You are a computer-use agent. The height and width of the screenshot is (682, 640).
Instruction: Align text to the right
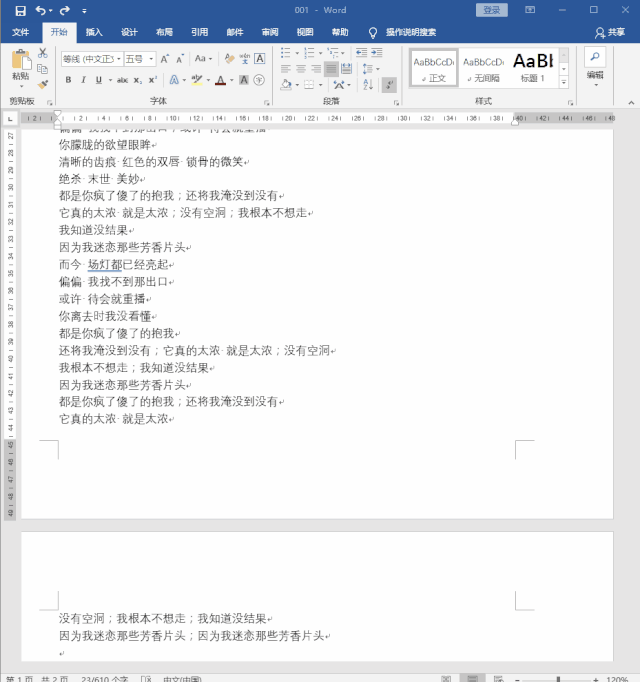(316, 69)
